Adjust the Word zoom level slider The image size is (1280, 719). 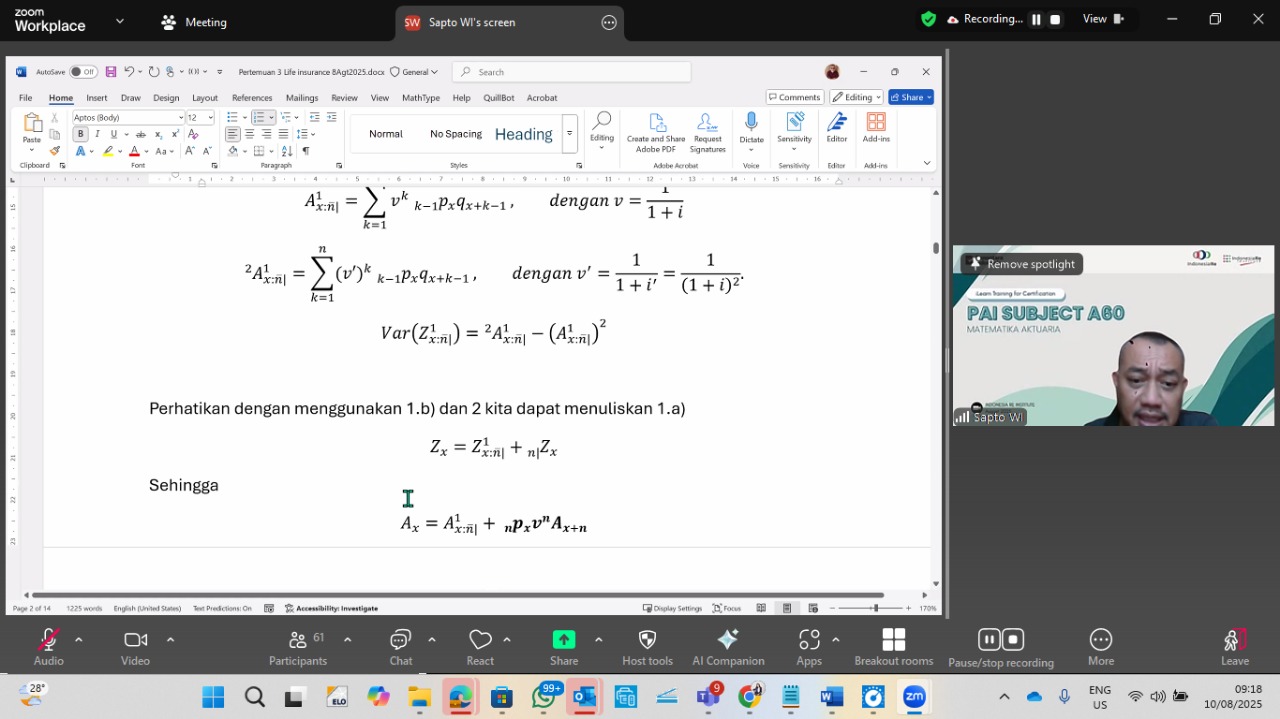tap(875, 608)
